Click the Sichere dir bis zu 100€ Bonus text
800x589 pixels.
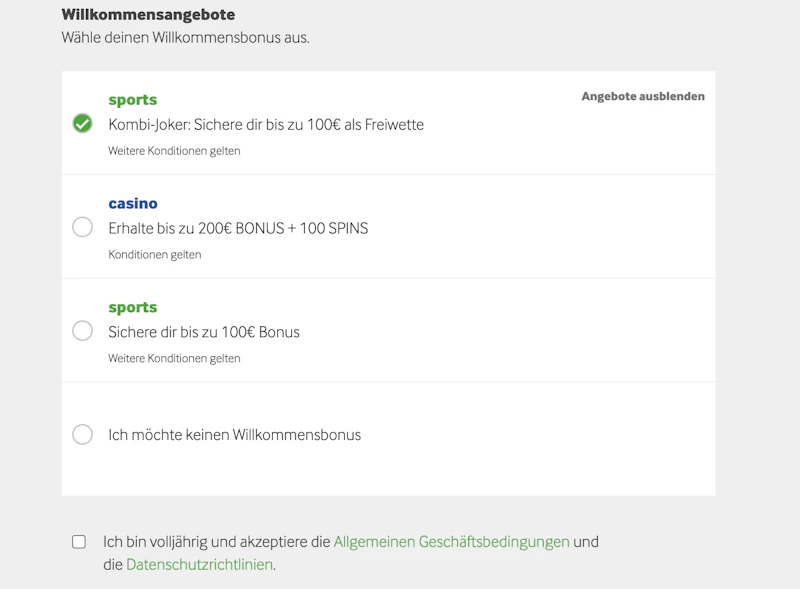[204, 332]
